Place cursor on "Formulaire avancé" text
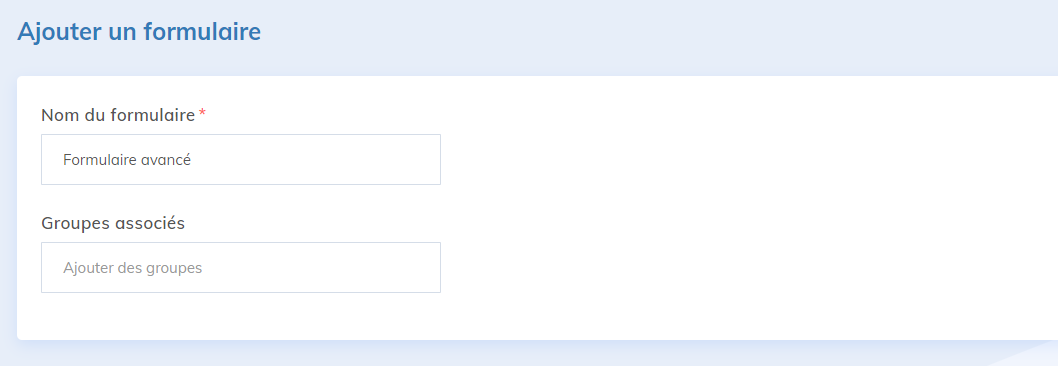 coord(127,160)
